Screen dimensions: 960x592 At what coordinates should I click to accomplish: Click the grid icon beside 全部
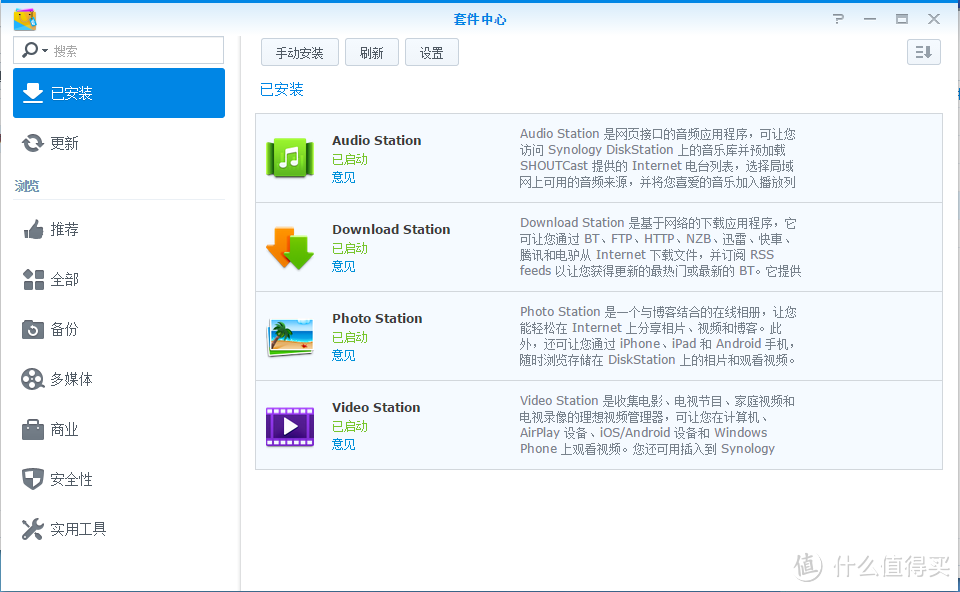point(33,280)
